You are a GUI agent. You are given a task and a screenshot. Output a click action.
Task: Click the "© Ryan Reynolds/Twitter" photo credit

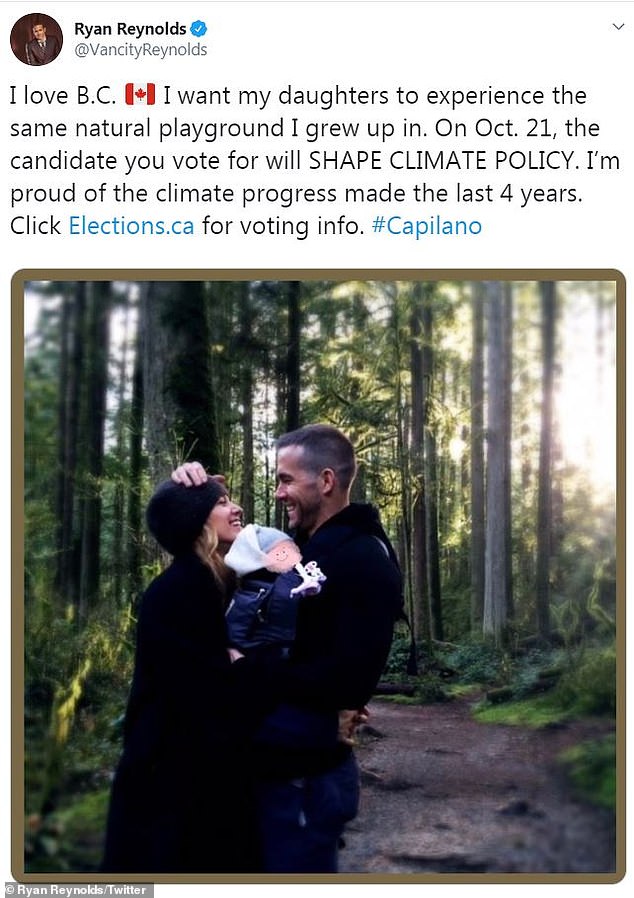tap(78, 890)
